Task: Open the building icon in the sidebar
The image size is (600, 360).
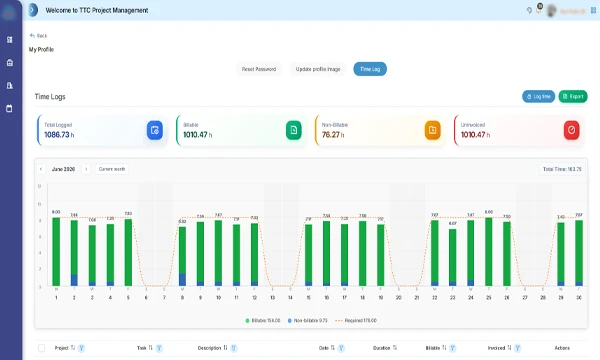Action: [10, 62]
